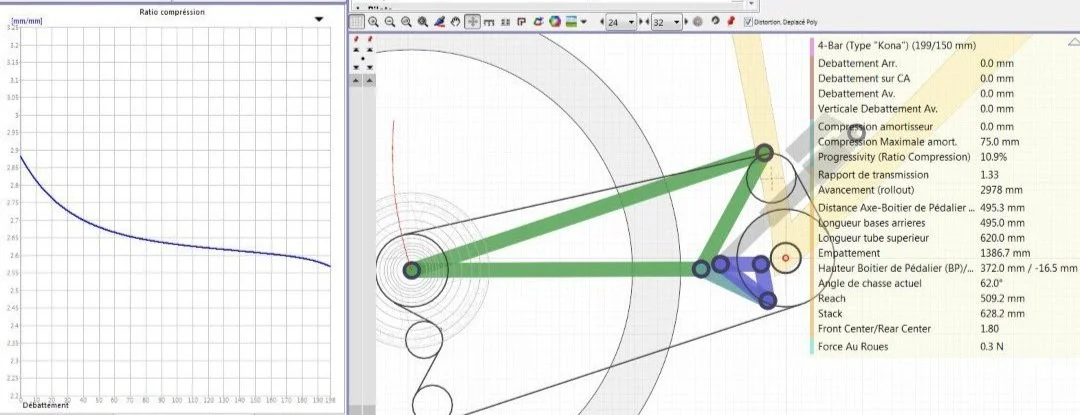Click the dotted alignment toolbar icon

[x=506, y=22]
